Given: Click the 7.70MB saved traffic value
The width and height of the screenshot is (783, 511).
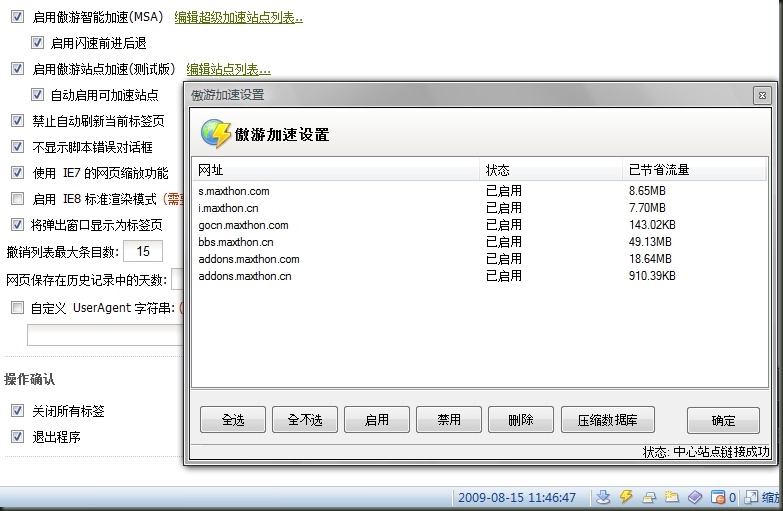Looking at the screenshot, I should (647, 208).
